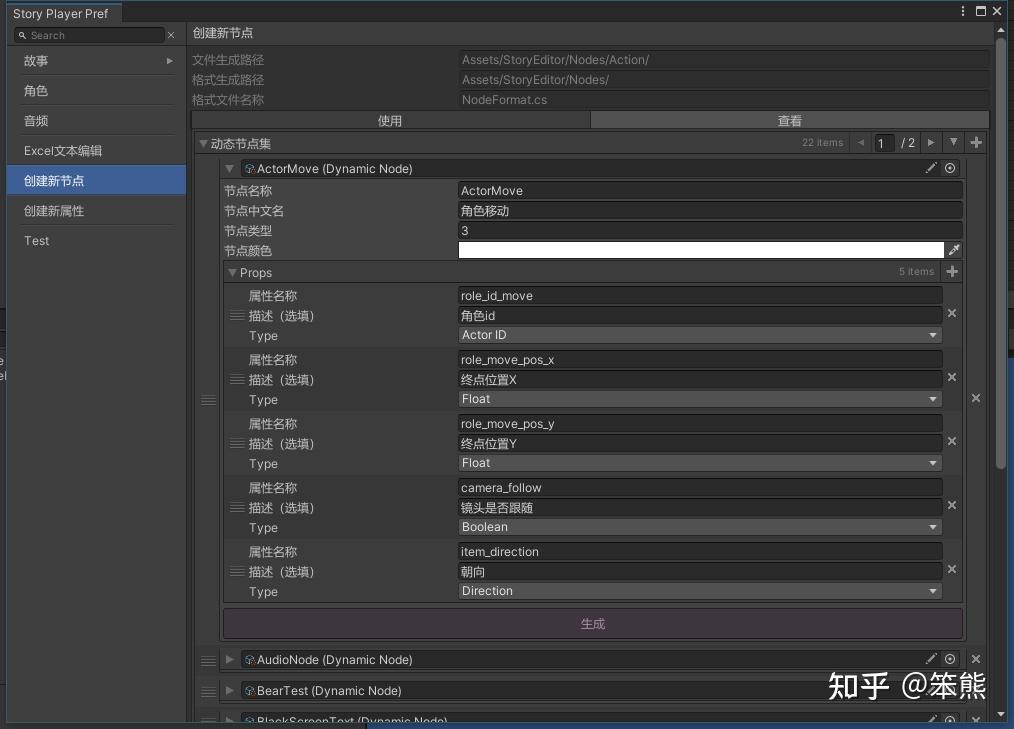This screenshot has height=729, width=1014.
Task: Expand the BearTest (Dynamic Node) entry
Action: point(229,691)
